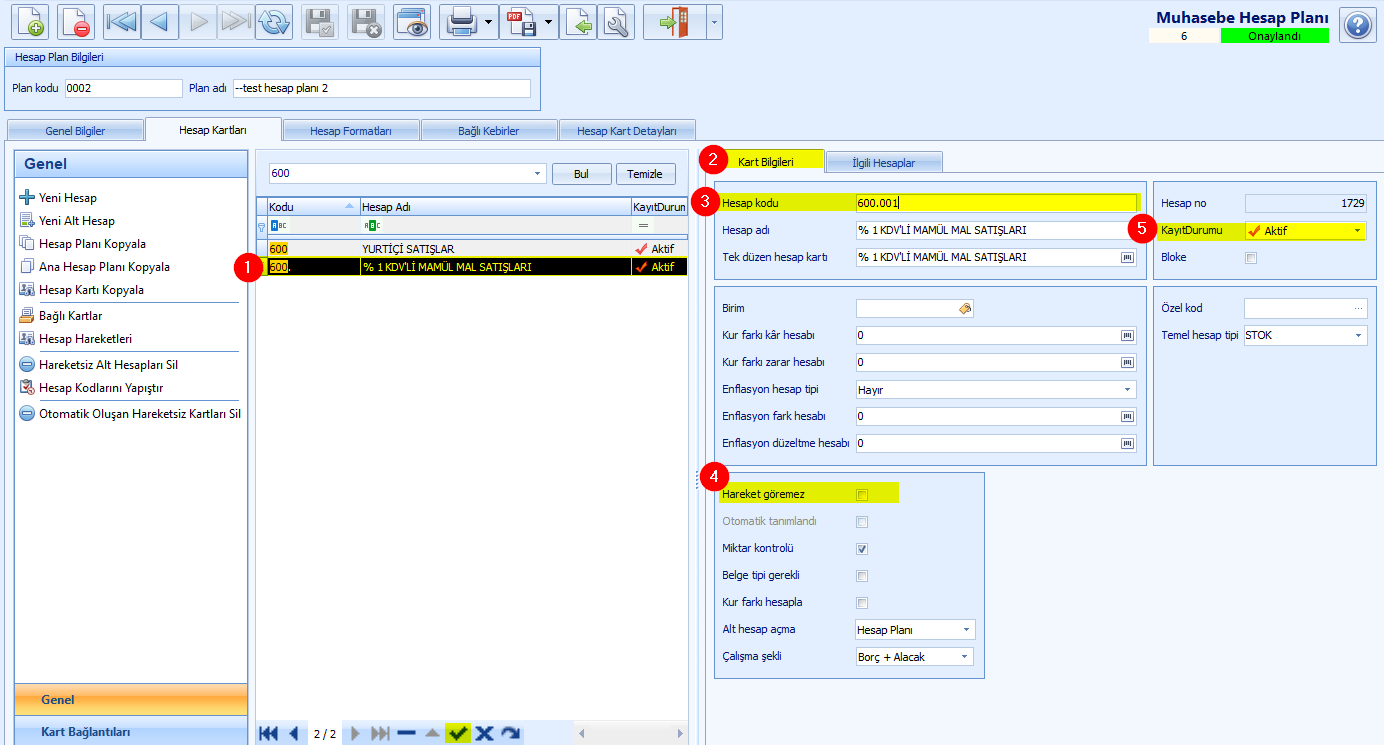Viewport: 1384px width, 745px height.
Task: Click Hareketsiz Alt Hesapları Sil
Action: tap(108, 365)
